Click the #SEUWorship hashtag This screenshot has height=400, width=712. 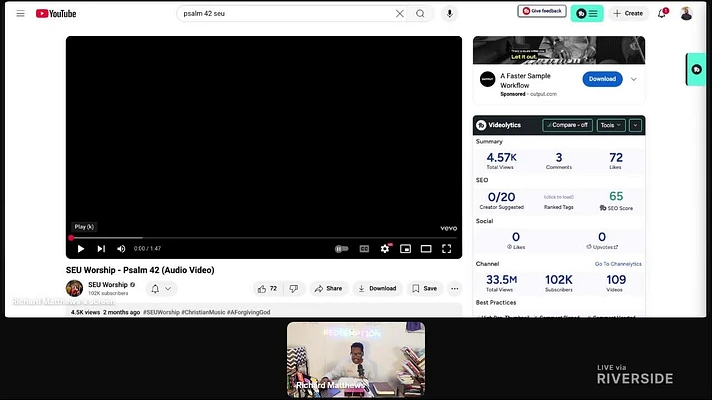pyautogui.click(x=161, y=312)
